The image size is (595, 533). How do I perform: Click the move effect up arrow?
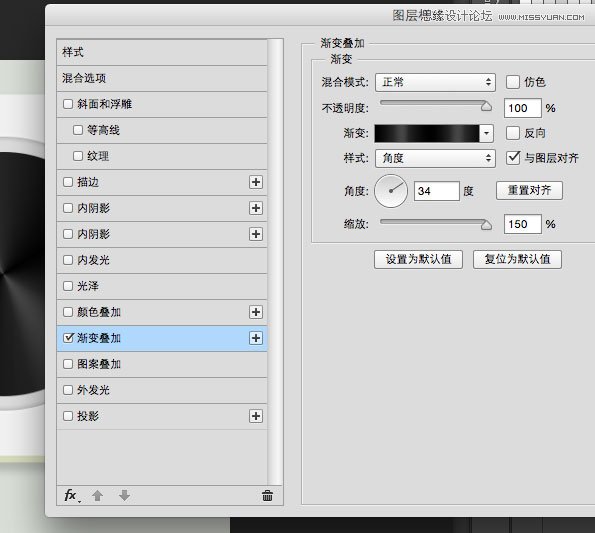pos(98,495)
